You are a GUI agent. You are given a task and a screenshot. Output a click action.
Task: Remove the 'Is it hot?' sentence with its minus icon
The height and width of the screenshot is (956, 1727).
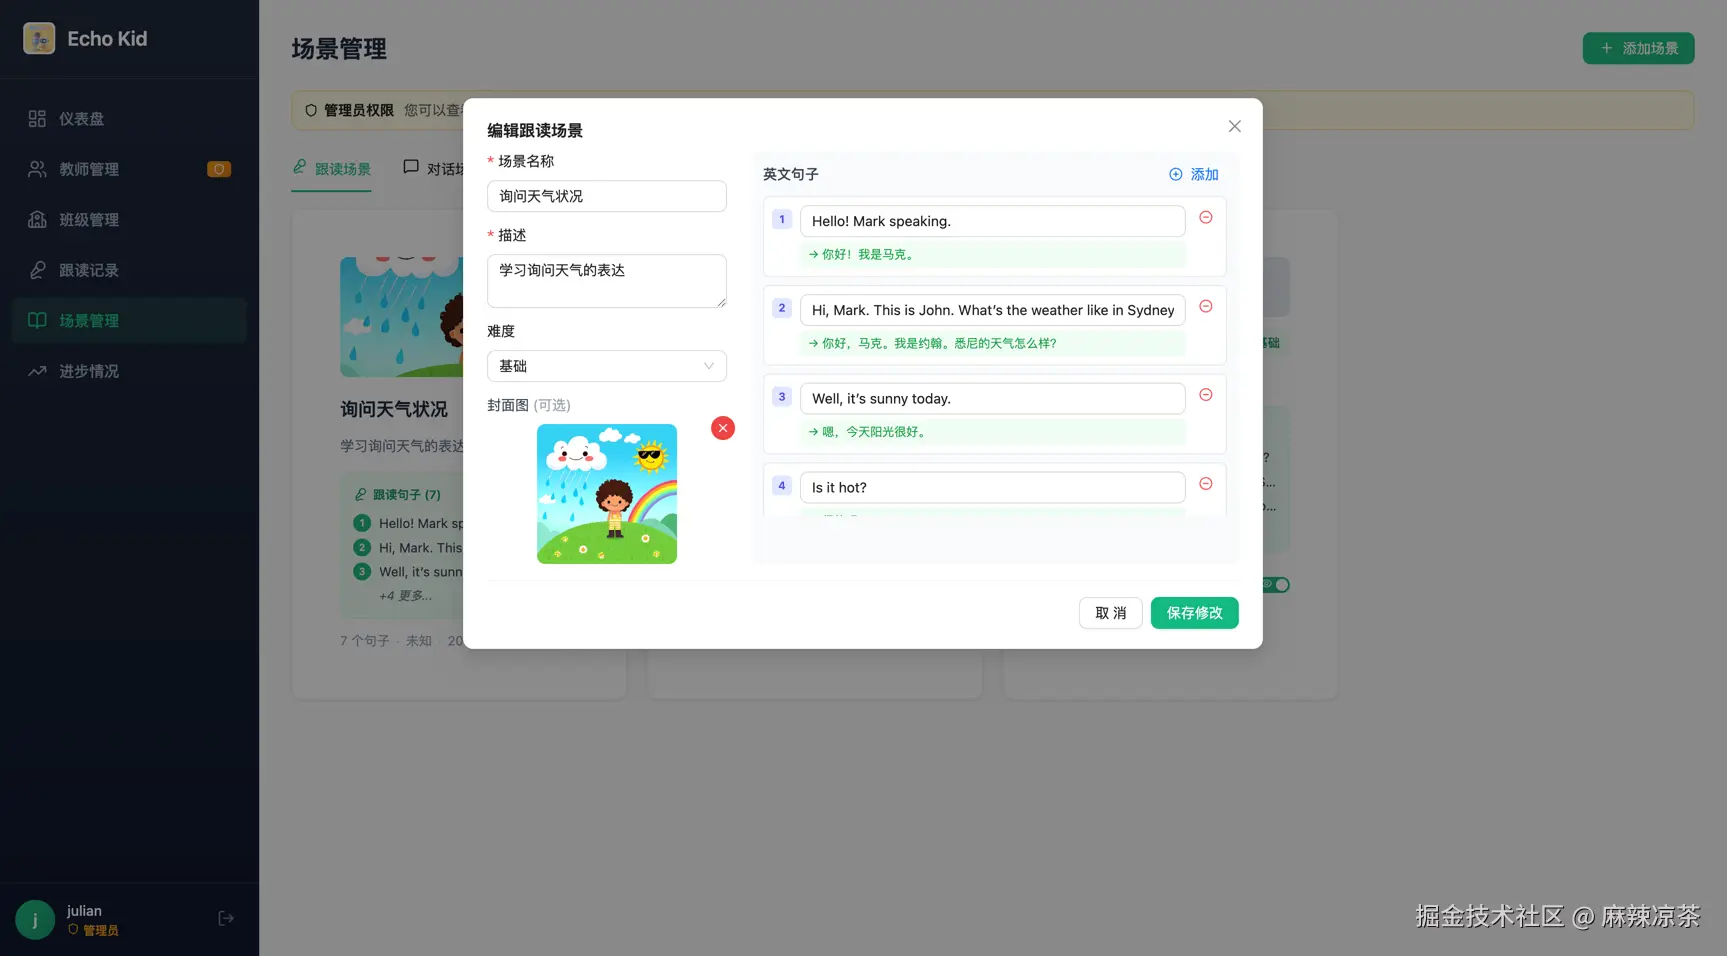(1205, 483)
